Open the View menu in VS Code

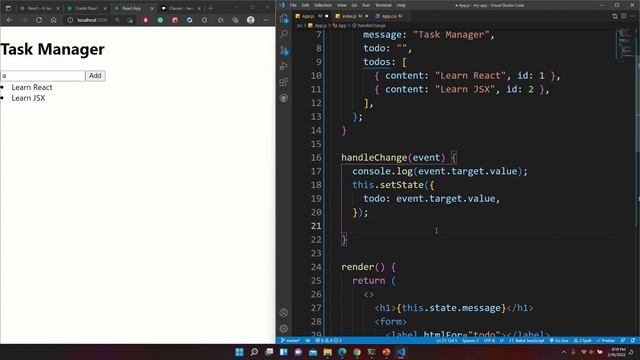342,5
